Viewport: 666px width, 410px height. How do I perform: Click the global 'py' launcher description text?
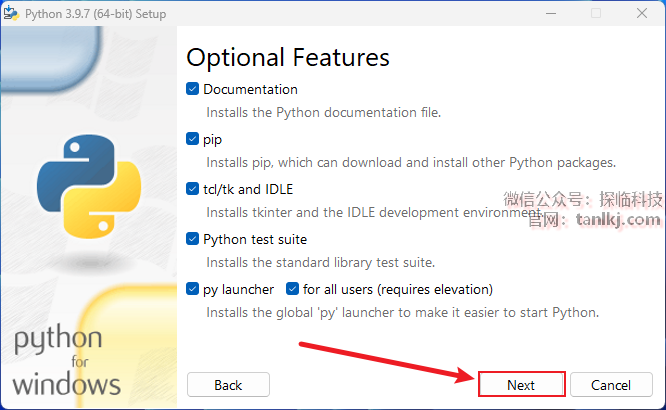pos(402,312)
